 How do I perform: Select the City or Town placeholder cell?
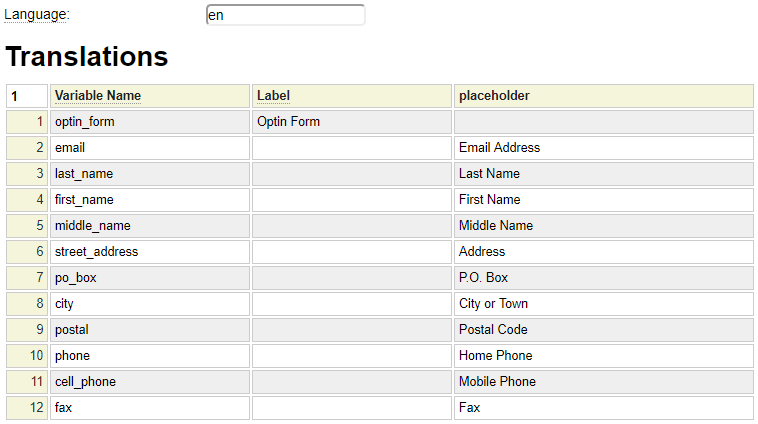click(602, 304)
